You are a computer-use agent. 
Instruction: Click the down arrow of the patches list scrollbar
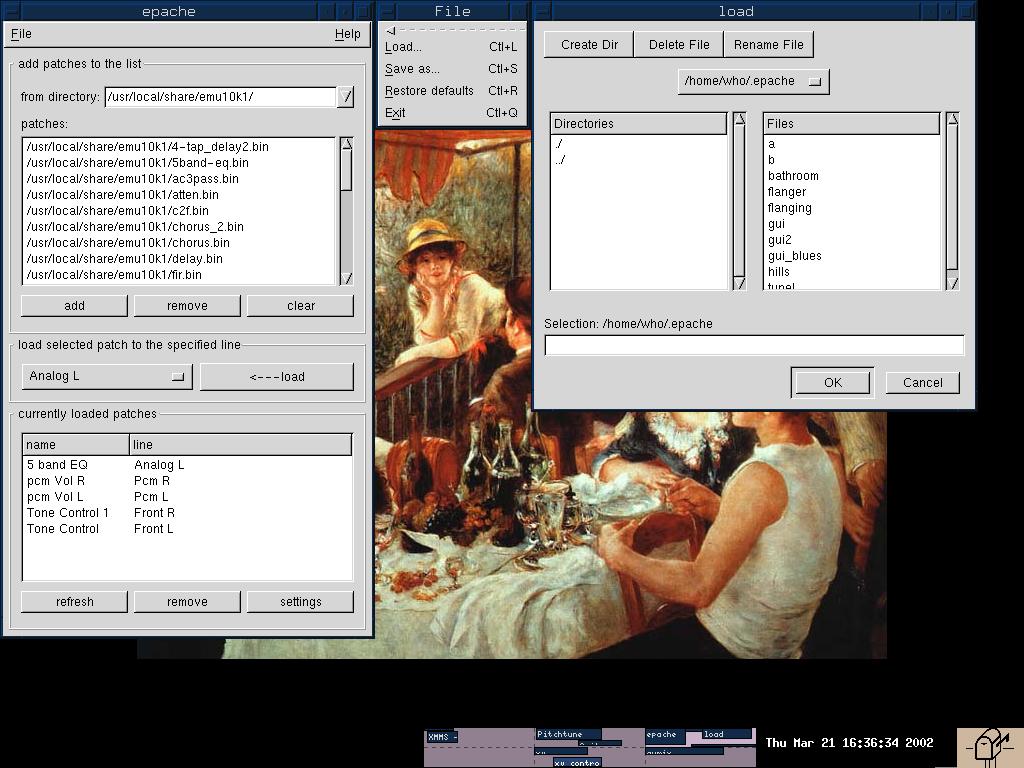[346, 278]
